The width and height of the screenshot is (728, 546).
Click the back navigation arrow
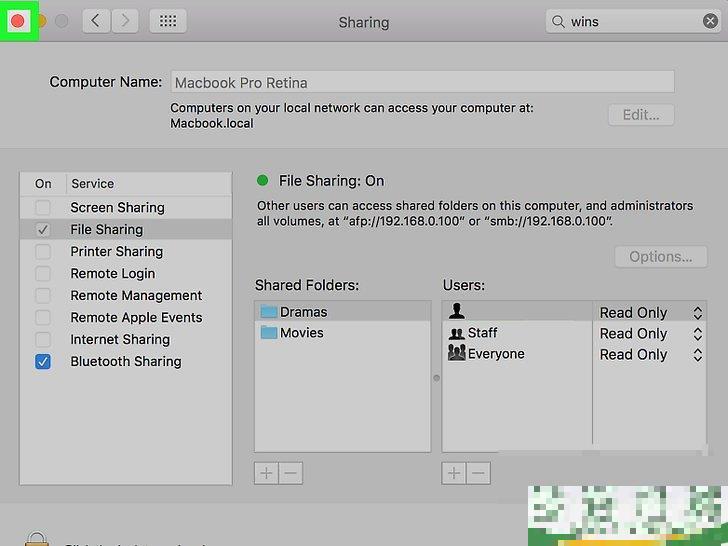pyautogui.click(x=97, y=21)
